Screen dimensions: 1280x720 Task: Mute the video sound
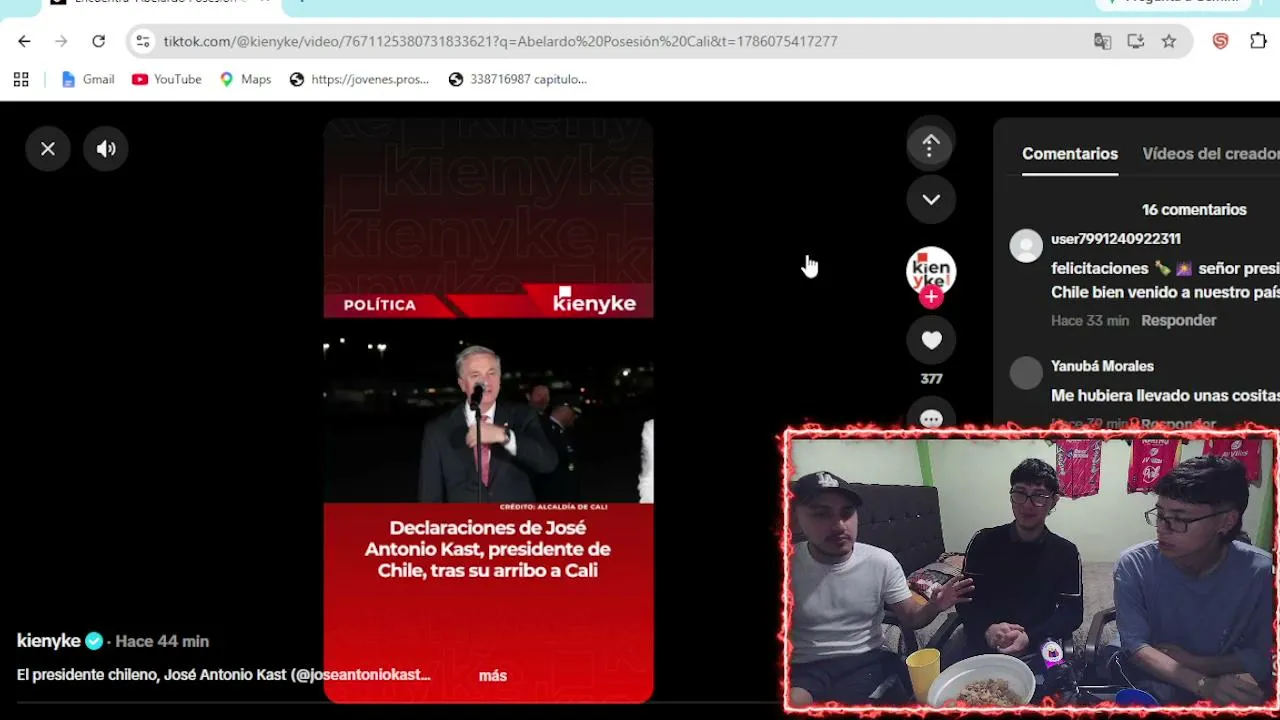click(x=106, y=149)
